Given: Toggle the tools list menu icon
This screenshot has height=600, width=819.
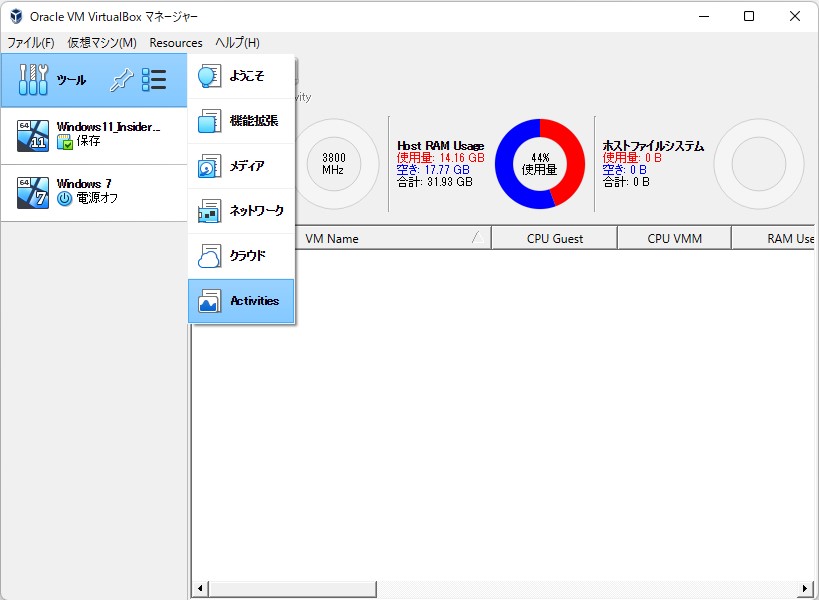Looking at the screenshot, I should pos(154,80).
